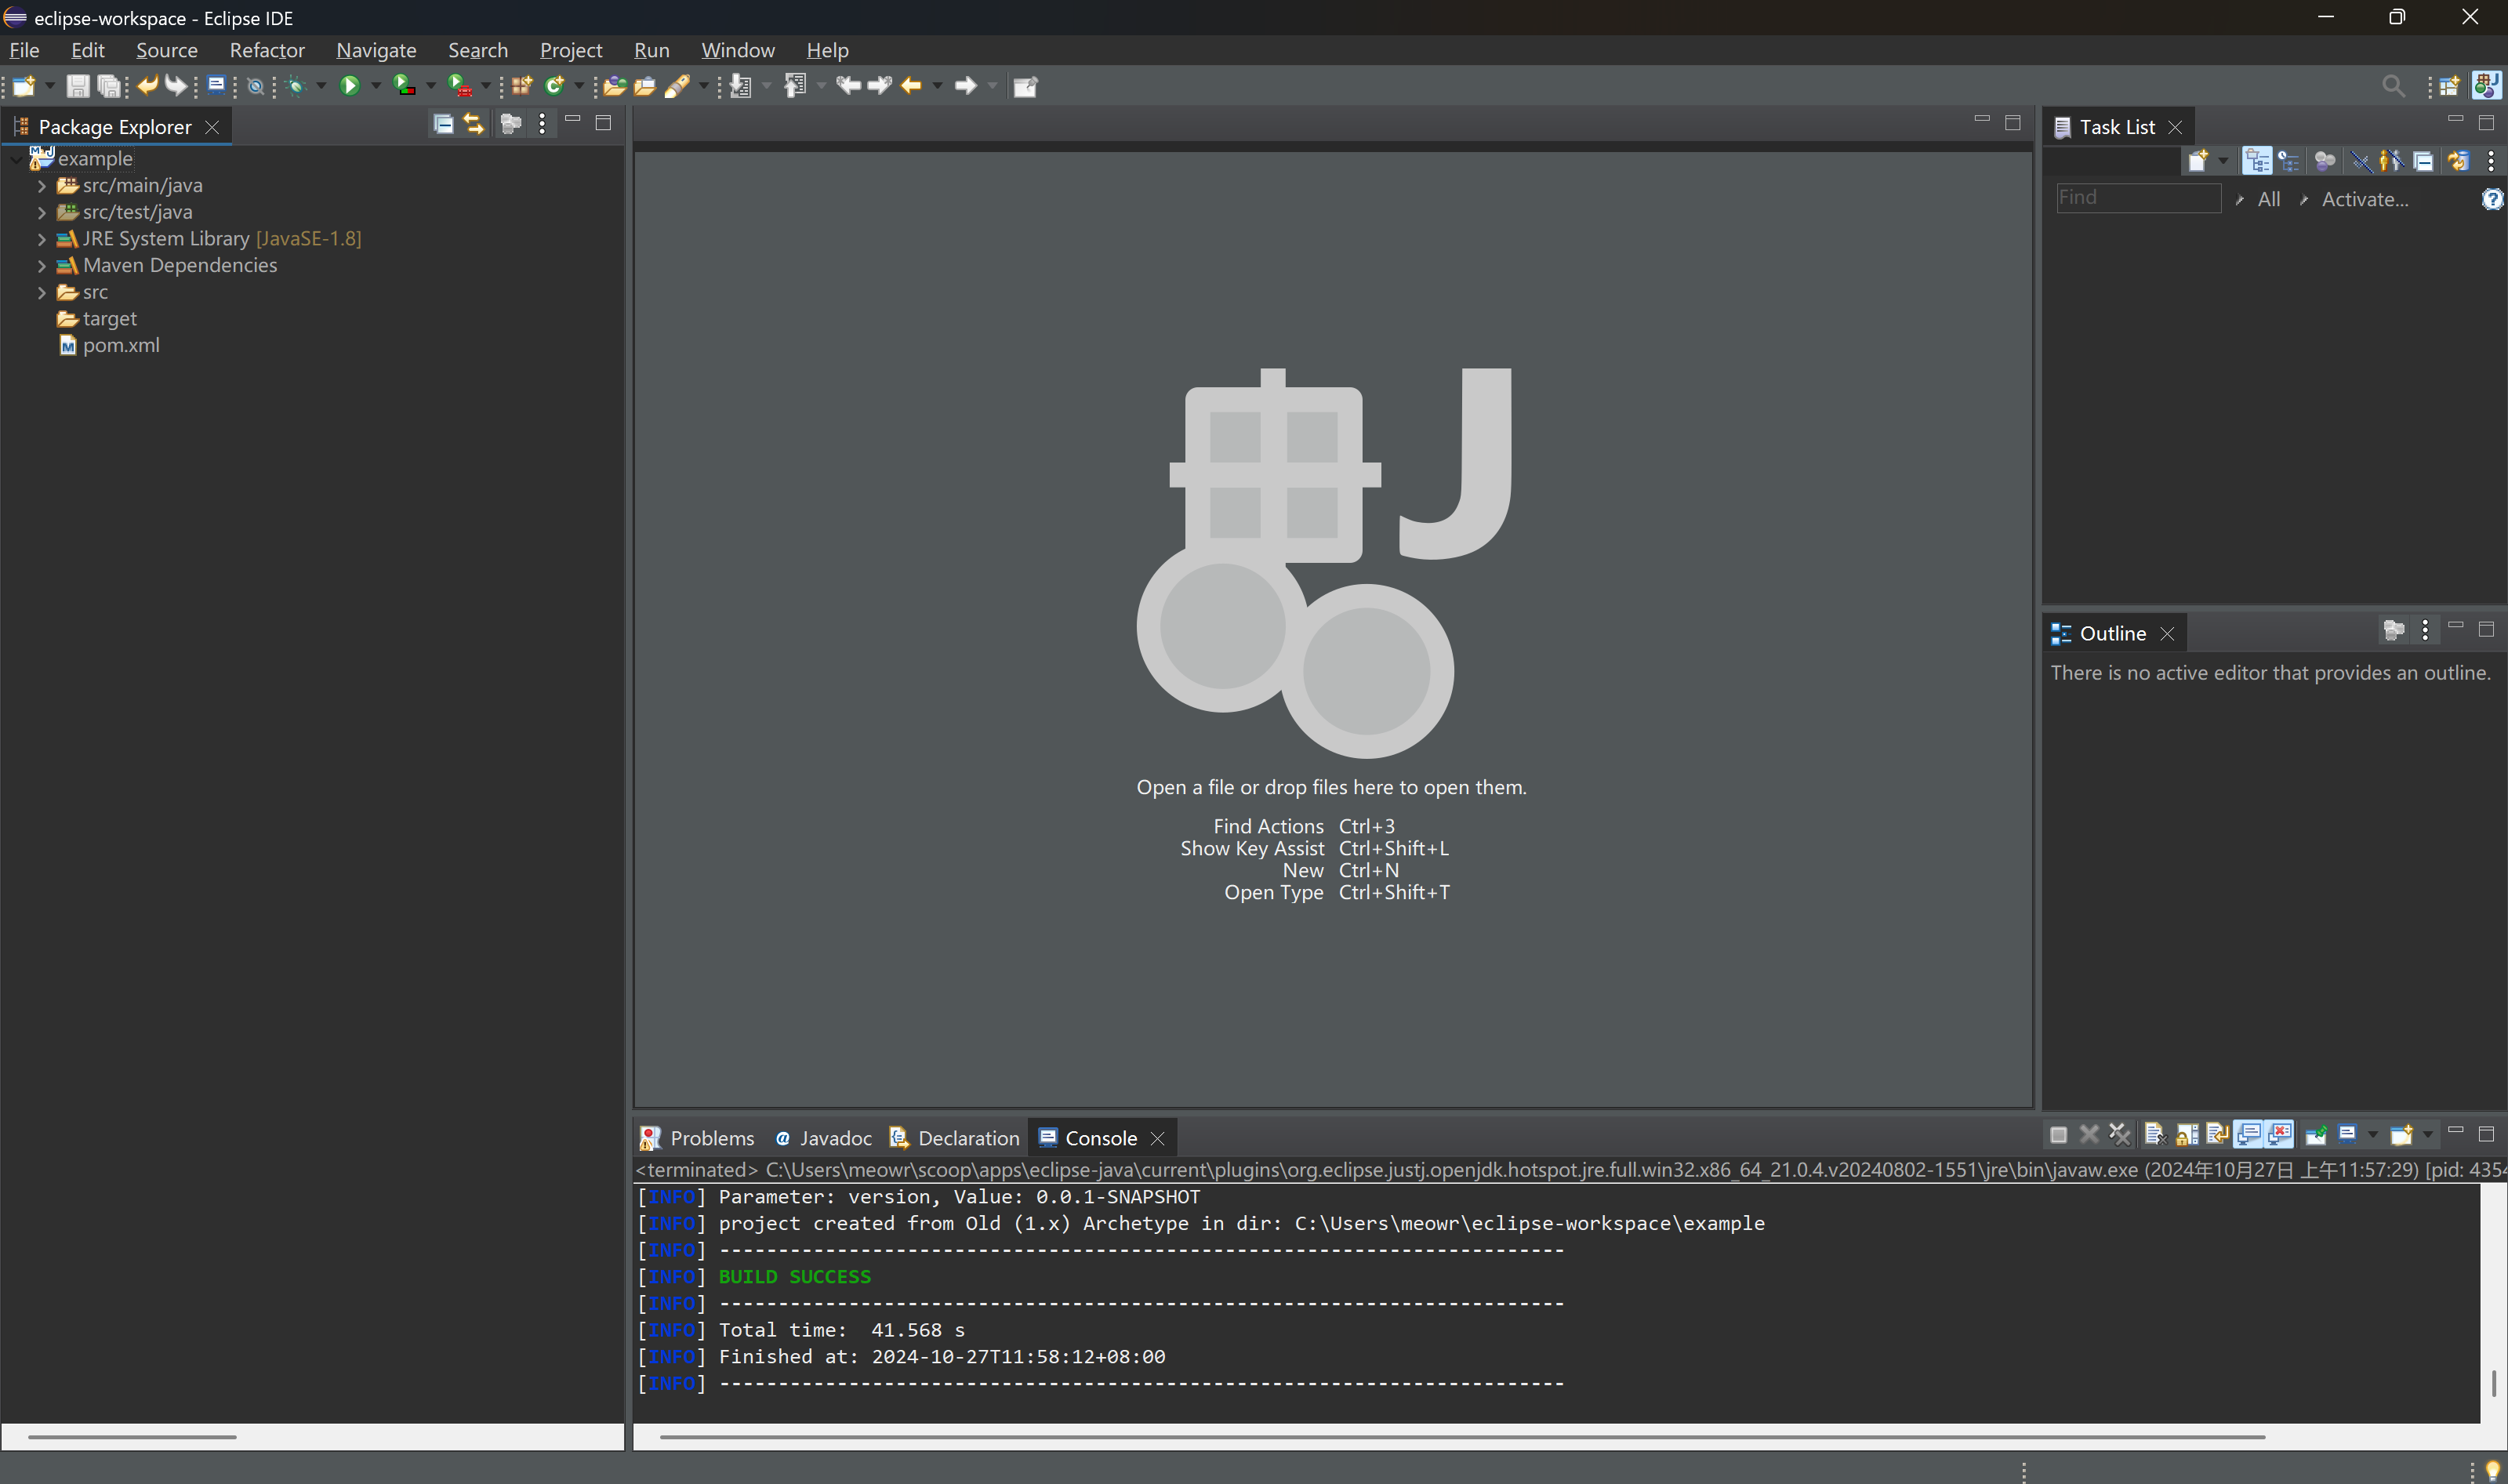2508x1484 pixels.
Task: Expand the Maven Dependencies node
Action: (x=42, y=266)
